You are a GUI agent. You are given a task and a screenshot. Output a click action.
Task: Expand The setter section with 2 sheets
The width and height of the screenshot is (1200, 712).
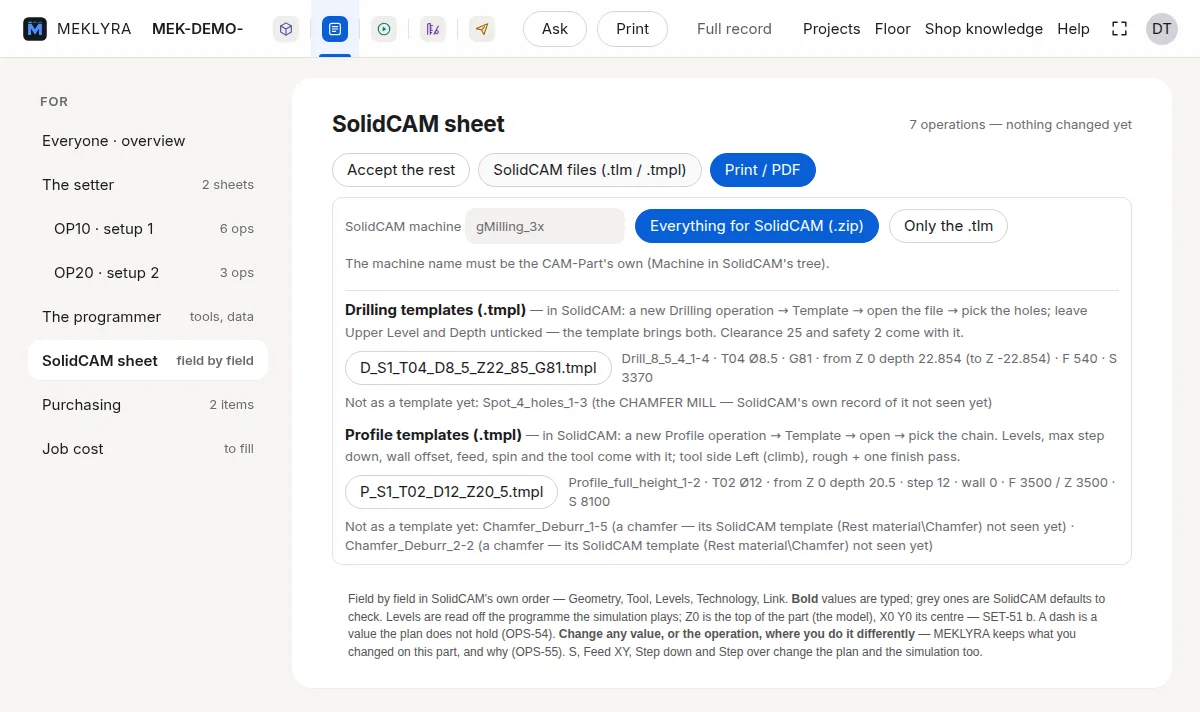point(148,185)
